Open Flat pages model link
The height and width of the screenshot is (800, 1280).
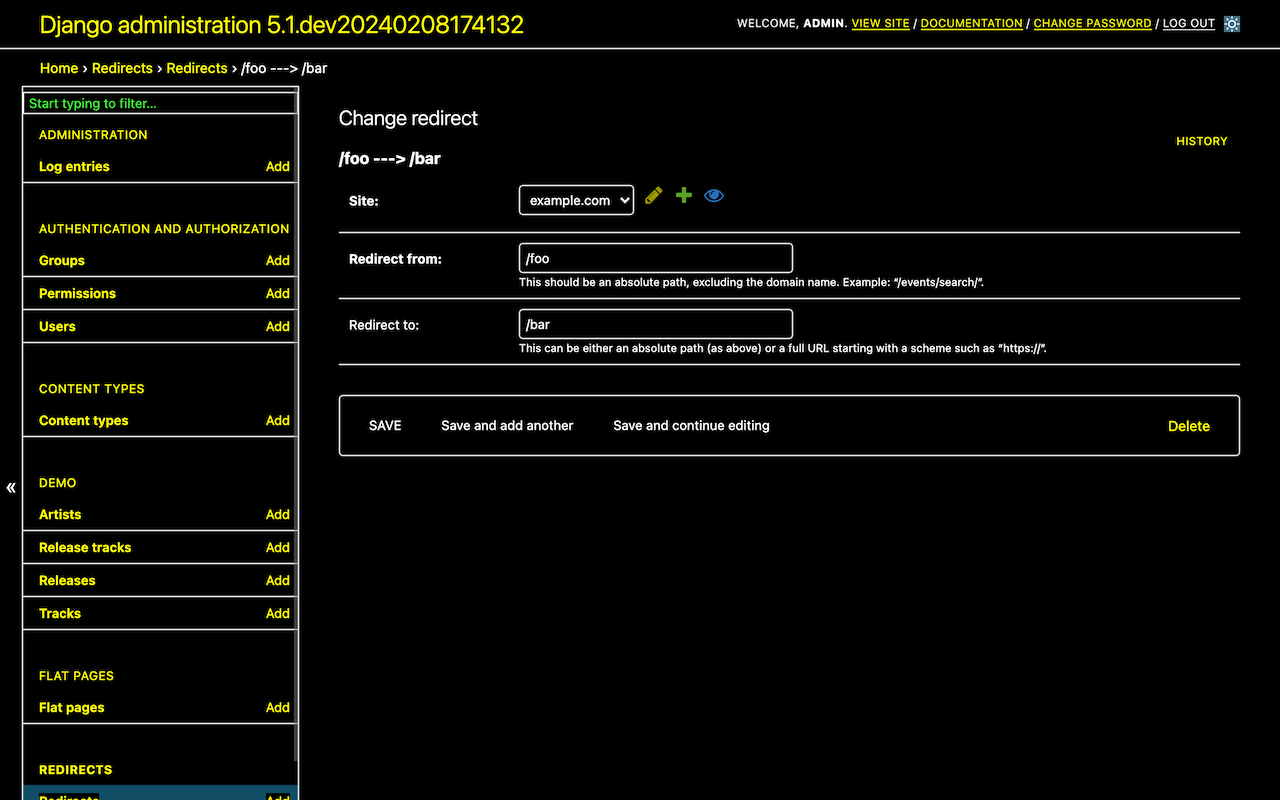click(72, 707)
